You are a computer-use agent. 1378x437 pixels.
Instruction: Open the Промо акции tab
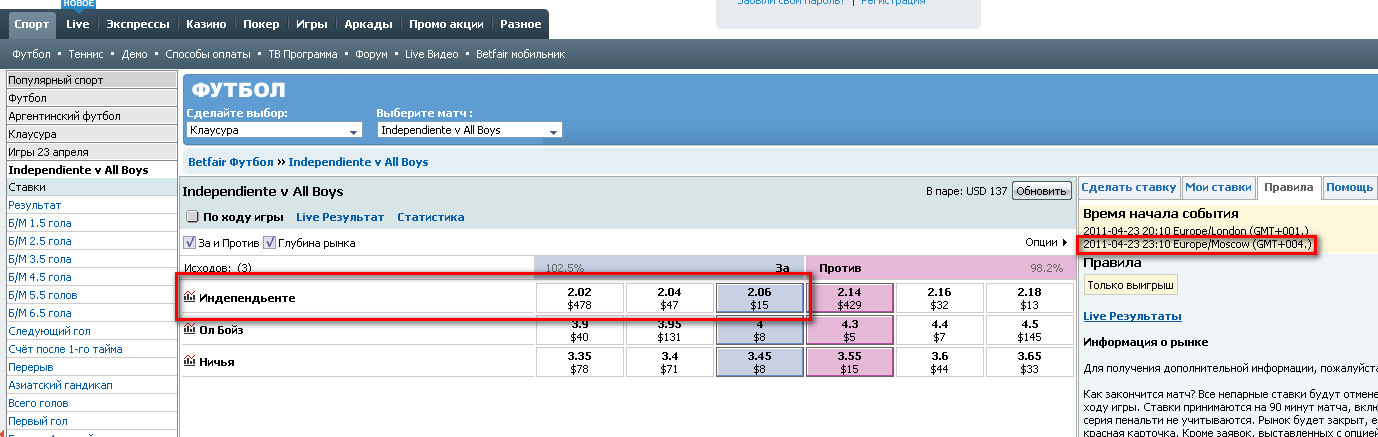pos(446,24)
